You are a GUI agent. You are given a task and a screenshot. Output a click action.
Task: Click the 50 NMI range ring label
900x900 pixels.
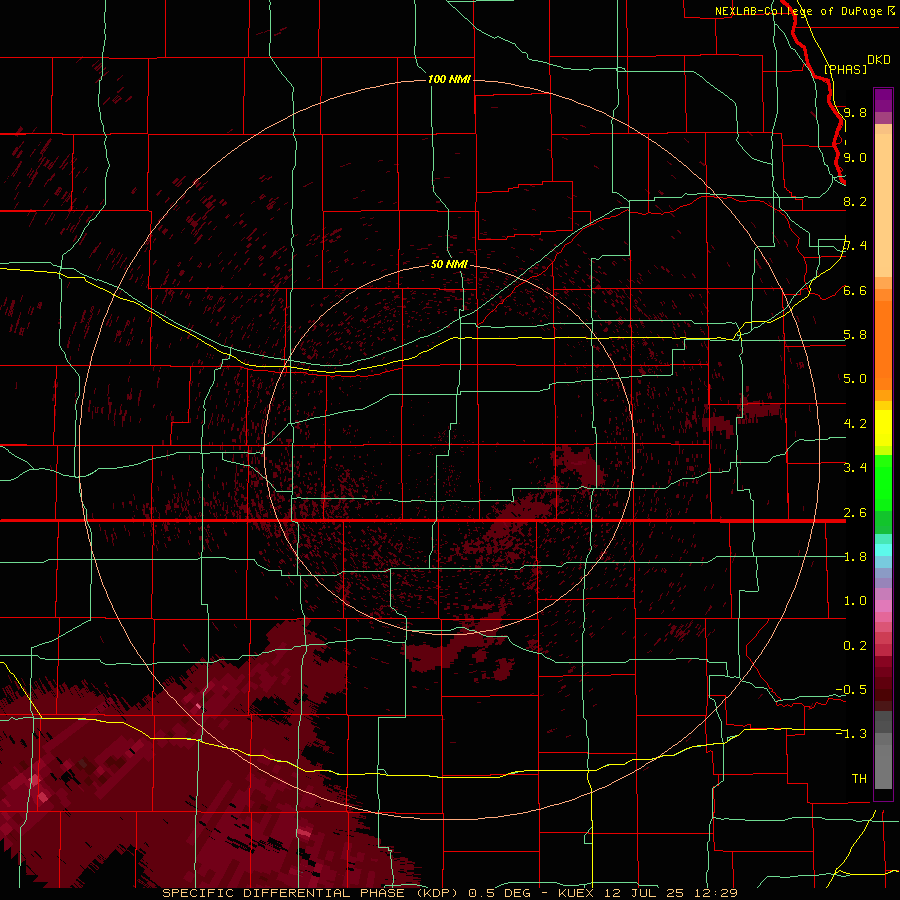point(449,264)
